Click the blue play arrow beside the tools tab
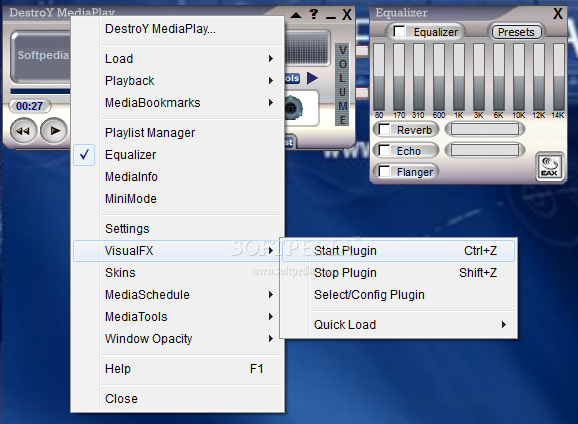 312,78
